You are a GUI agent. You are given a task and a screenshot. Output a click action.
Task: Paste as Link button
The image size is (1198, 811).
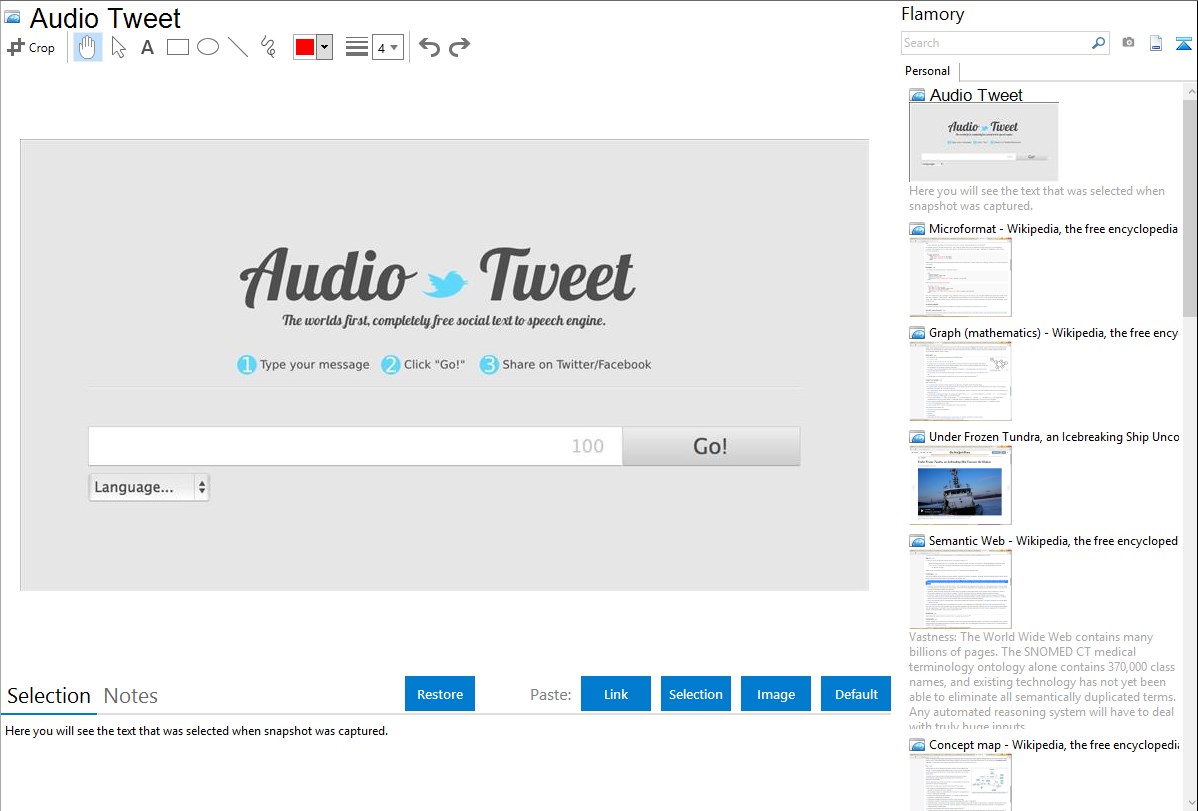click(616, 694)
